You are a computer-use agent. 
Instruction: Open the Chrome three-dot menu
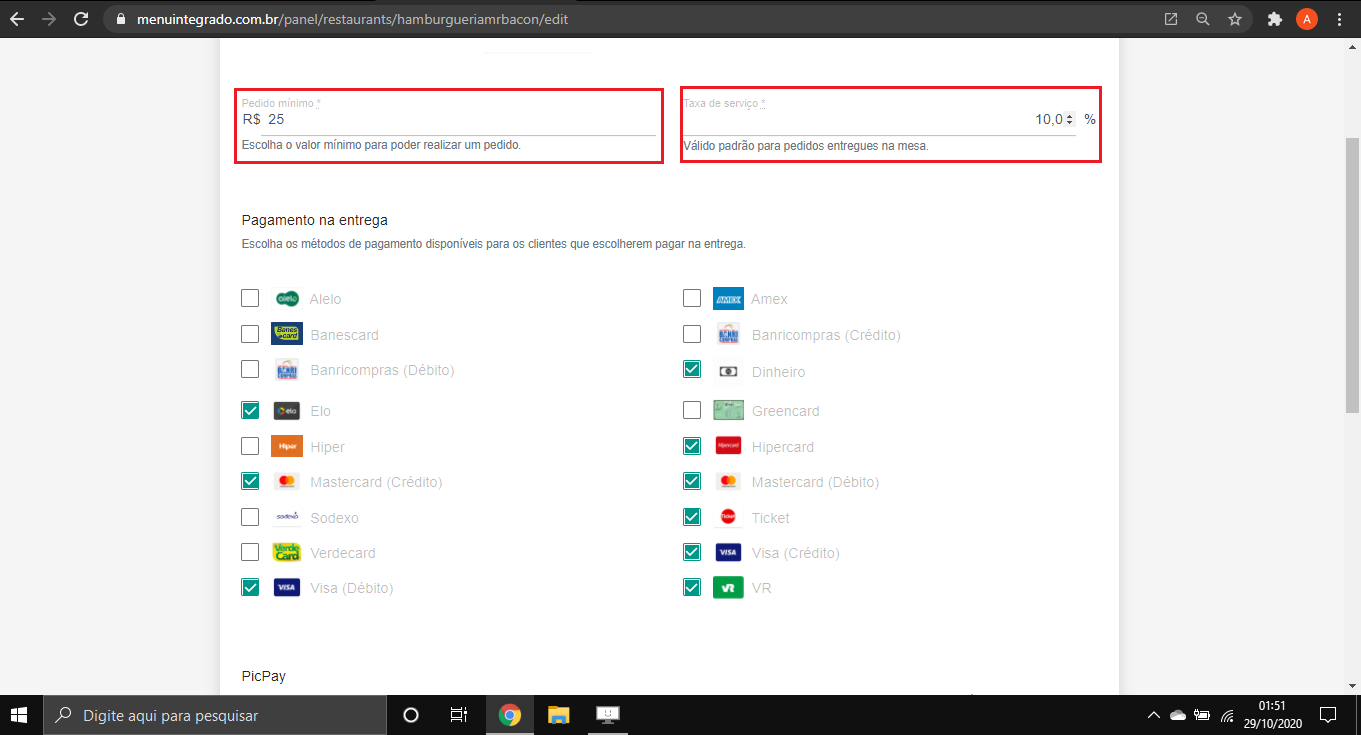tap(1339, 19)
